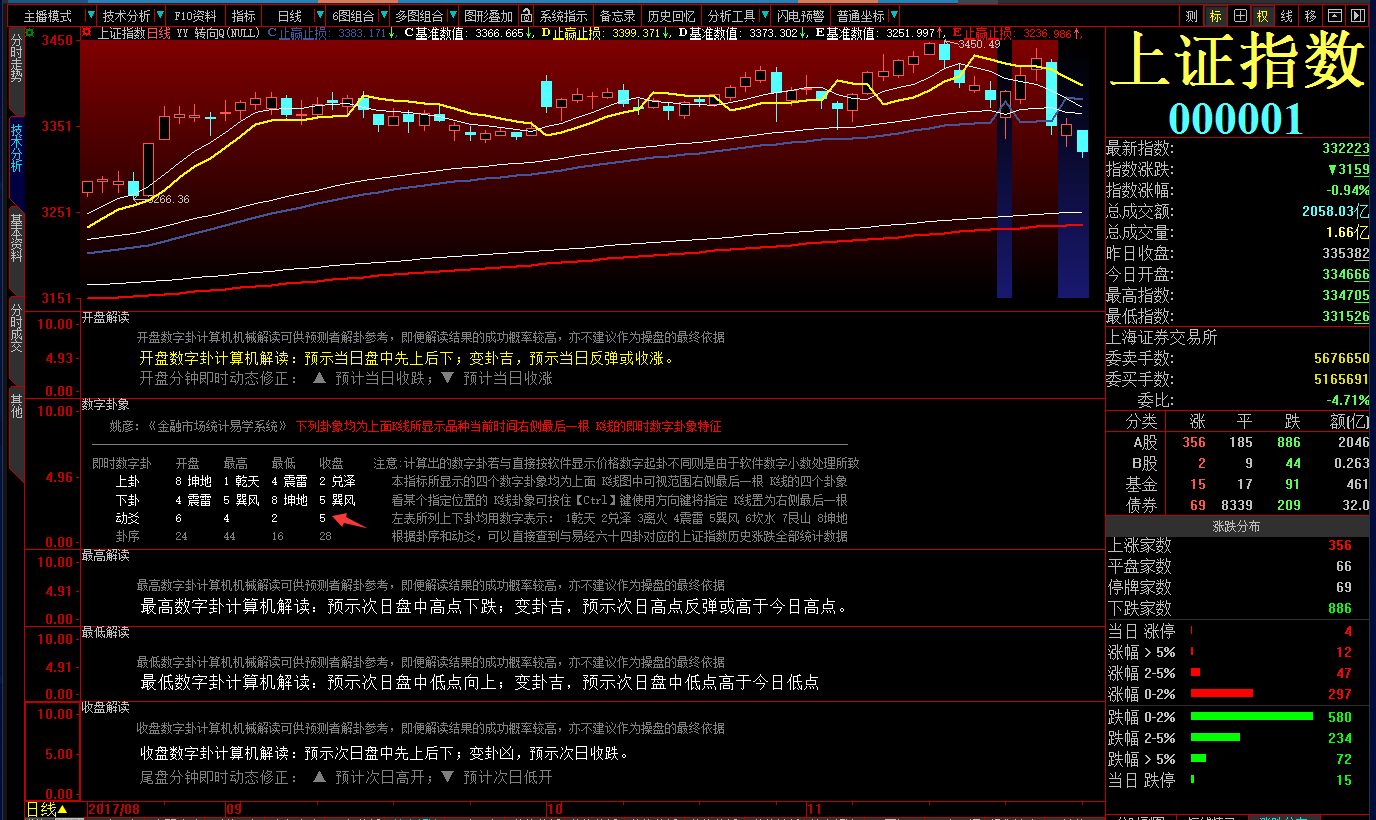
Task: Expand the 6图组合 dropdown arrow
Action: pos(384,16)
